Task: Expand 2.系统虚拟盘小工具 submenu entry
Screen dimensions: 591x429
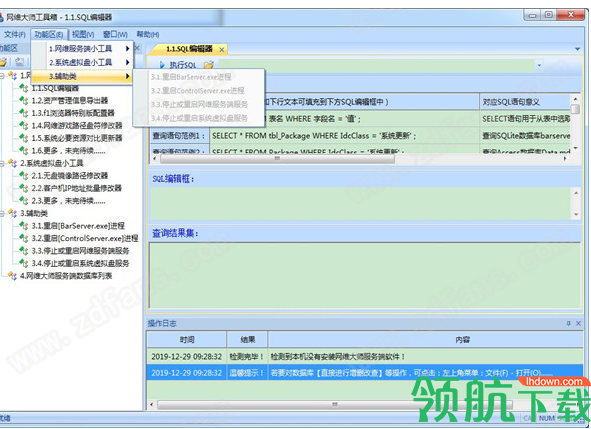Action: click(x=82, y=62)
